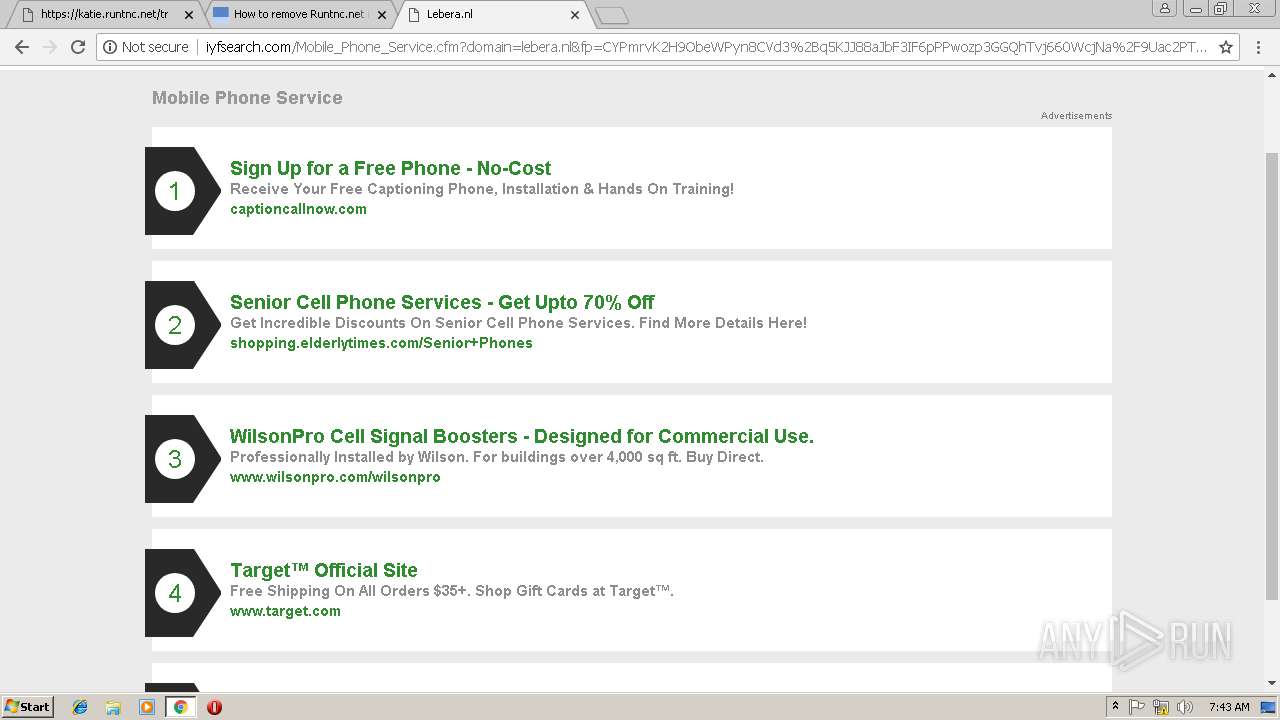Image resolution: width=1280 pixels, height=720 pixels.
Task: Click the vertical scrollbar thumb
Action: click(1272, 376)
